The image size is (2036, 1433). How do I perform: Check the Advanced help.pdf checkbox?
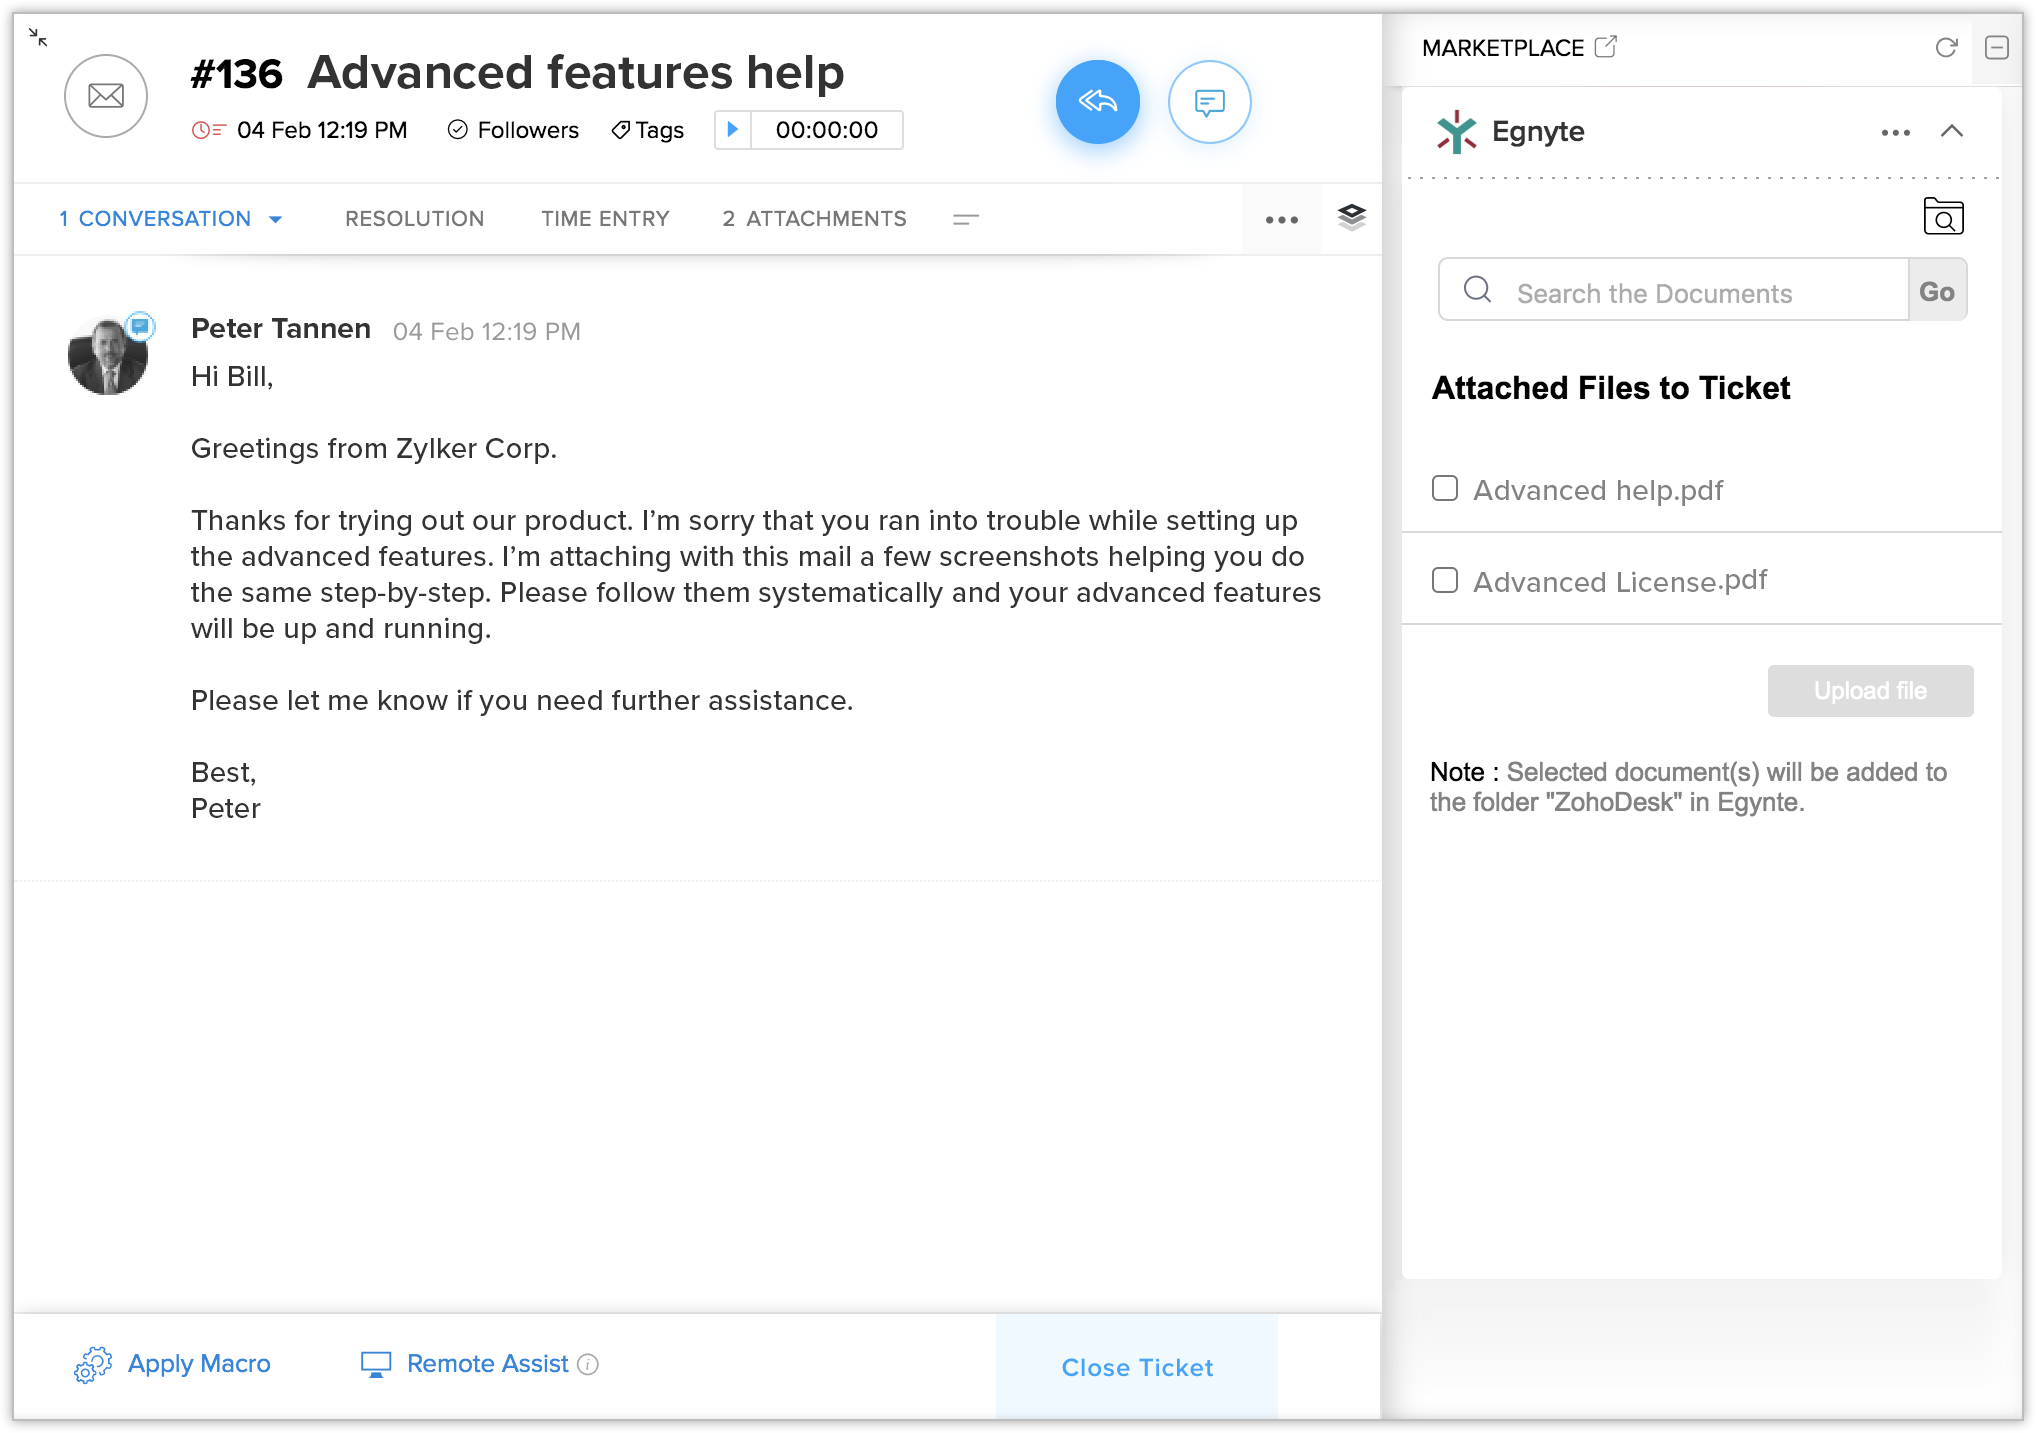pos(1444,488)
